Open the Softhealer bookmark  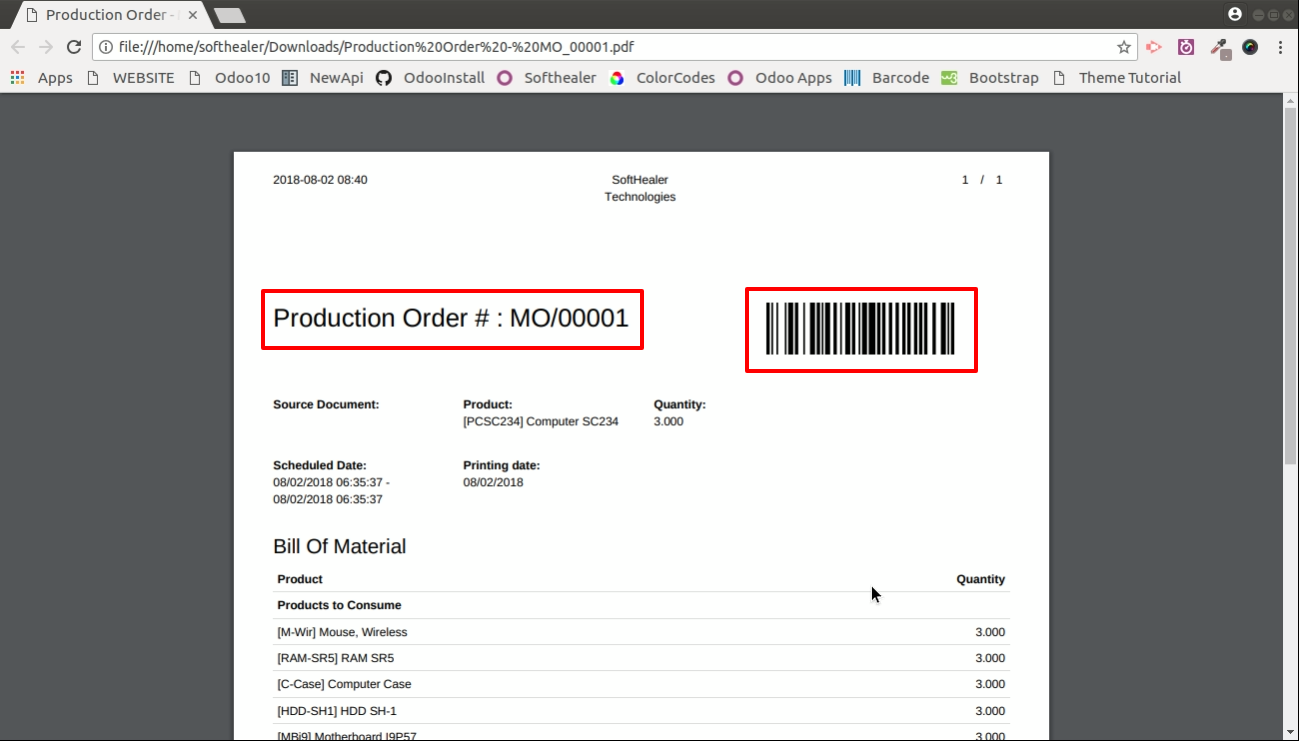coord(547,78)
